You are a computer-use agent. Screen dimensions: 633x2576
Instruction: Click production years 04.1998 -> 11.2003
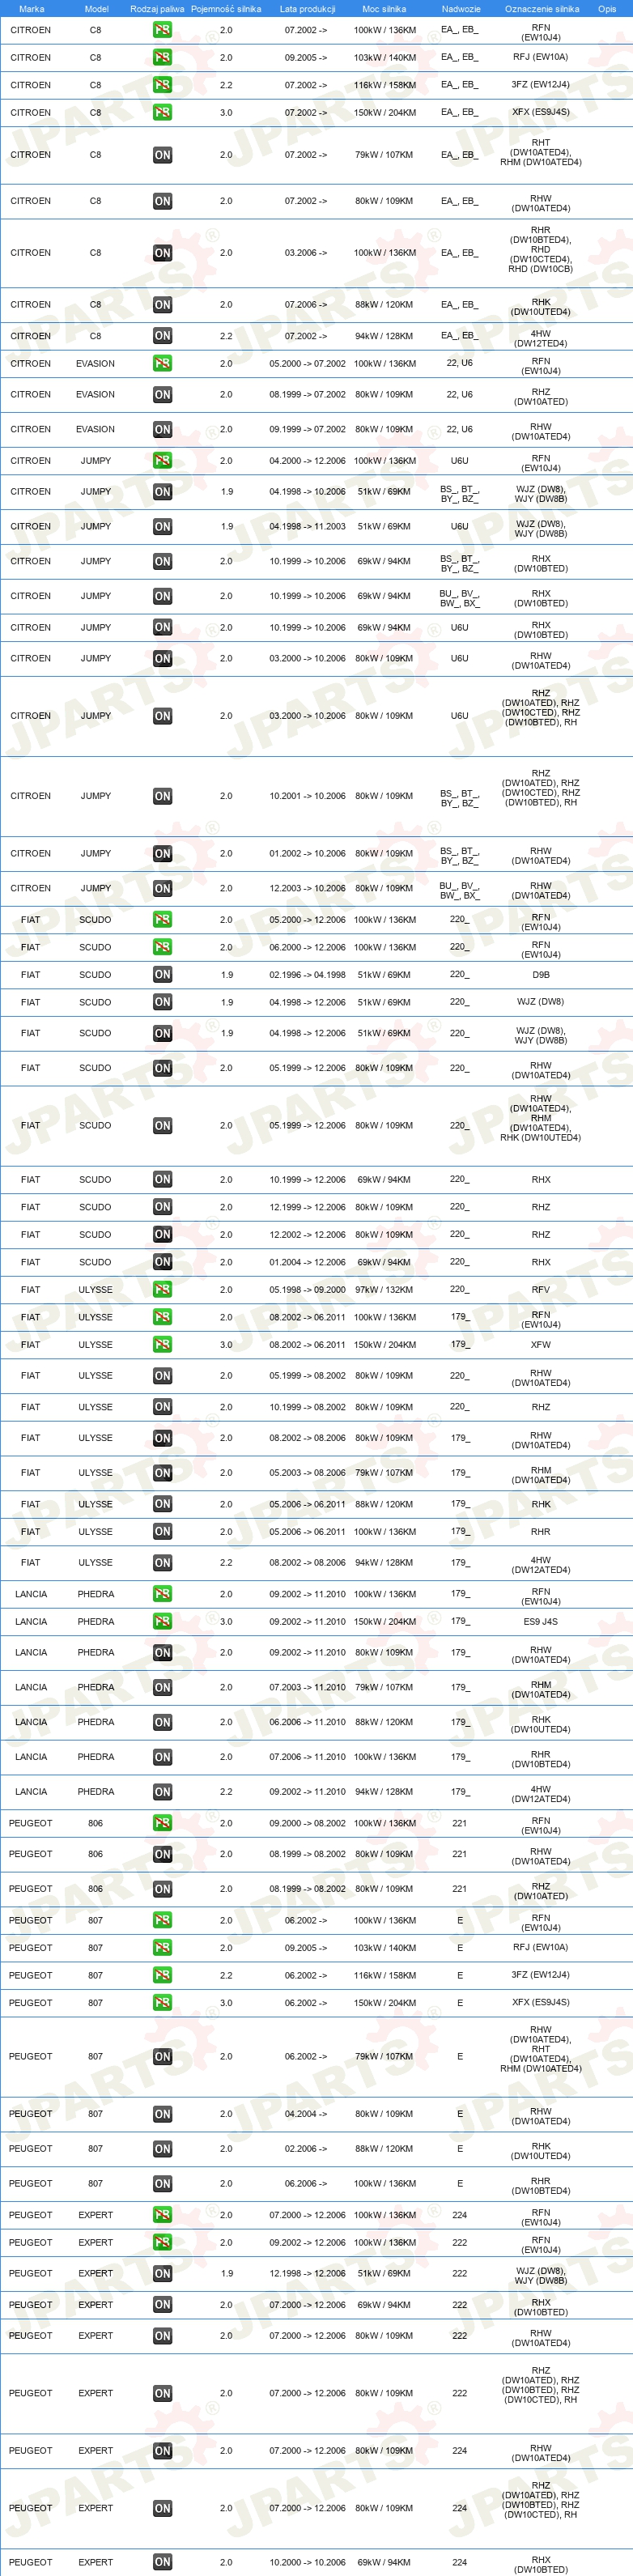point(307,526)
